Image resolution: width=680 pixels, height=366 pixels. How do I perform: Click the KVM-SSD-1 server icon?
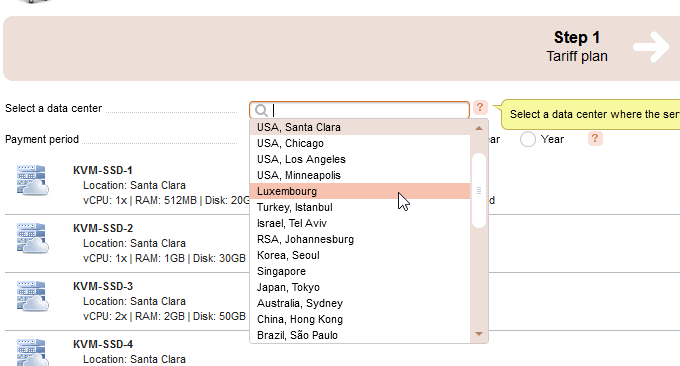33,180
